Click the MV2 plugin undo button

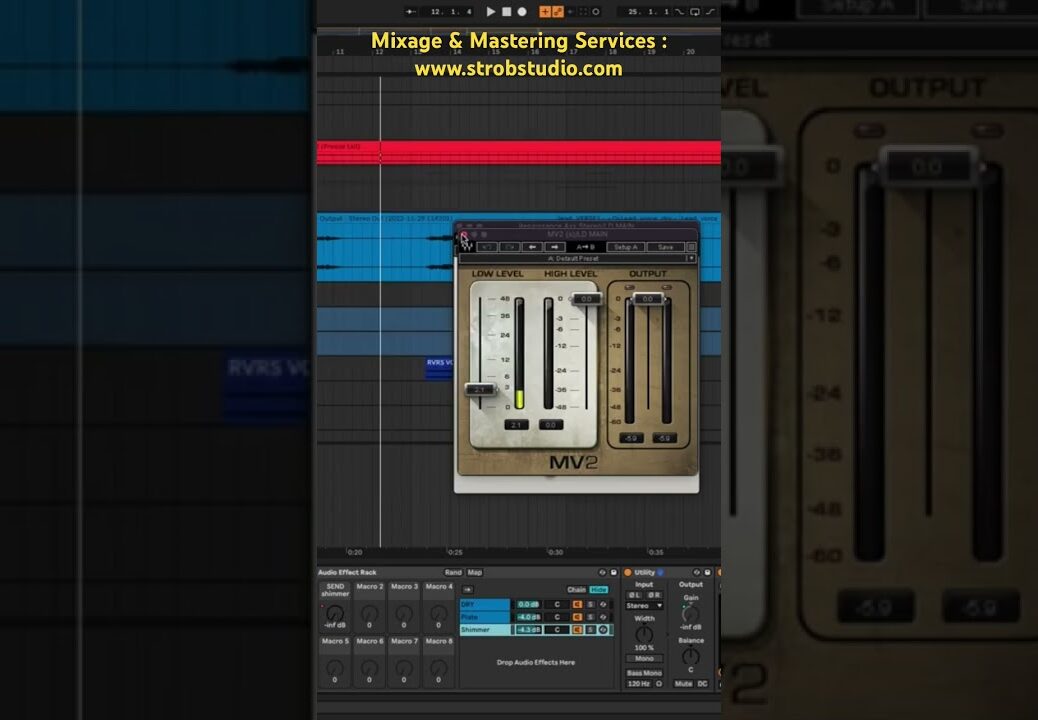(x=487, y=247)
